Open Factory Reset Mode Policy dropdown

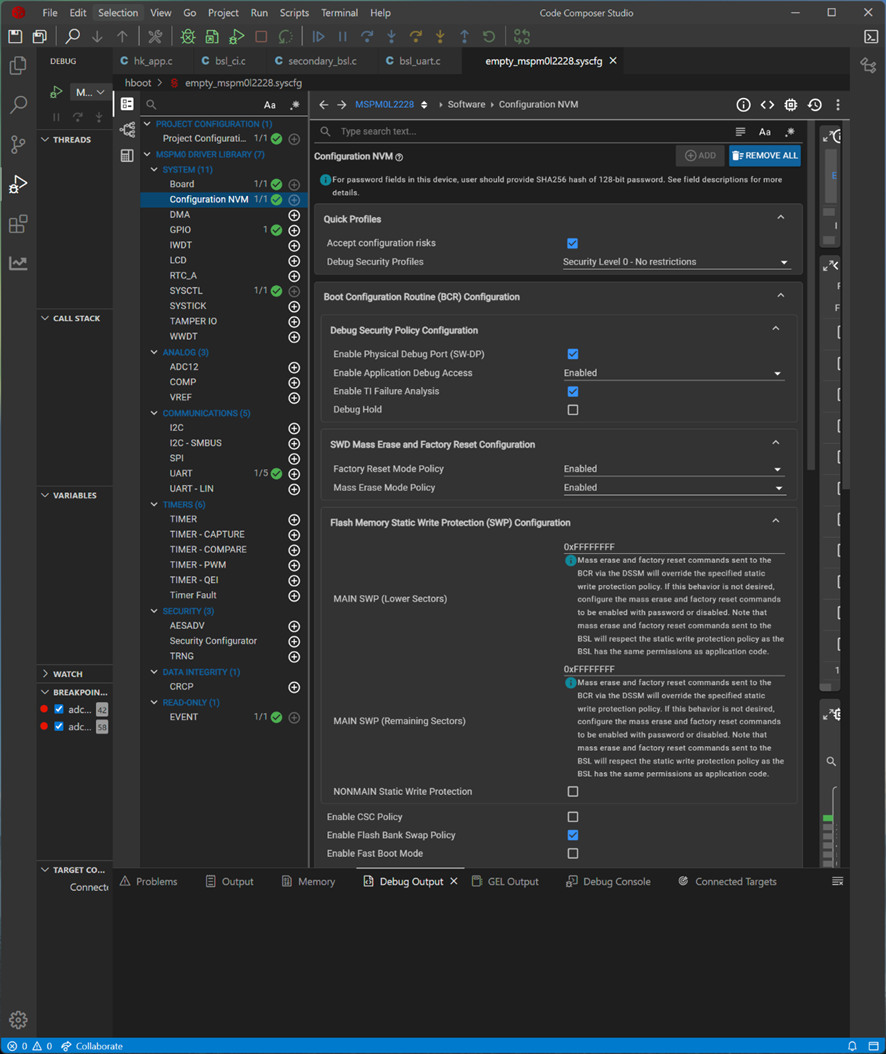pos(674,469)
